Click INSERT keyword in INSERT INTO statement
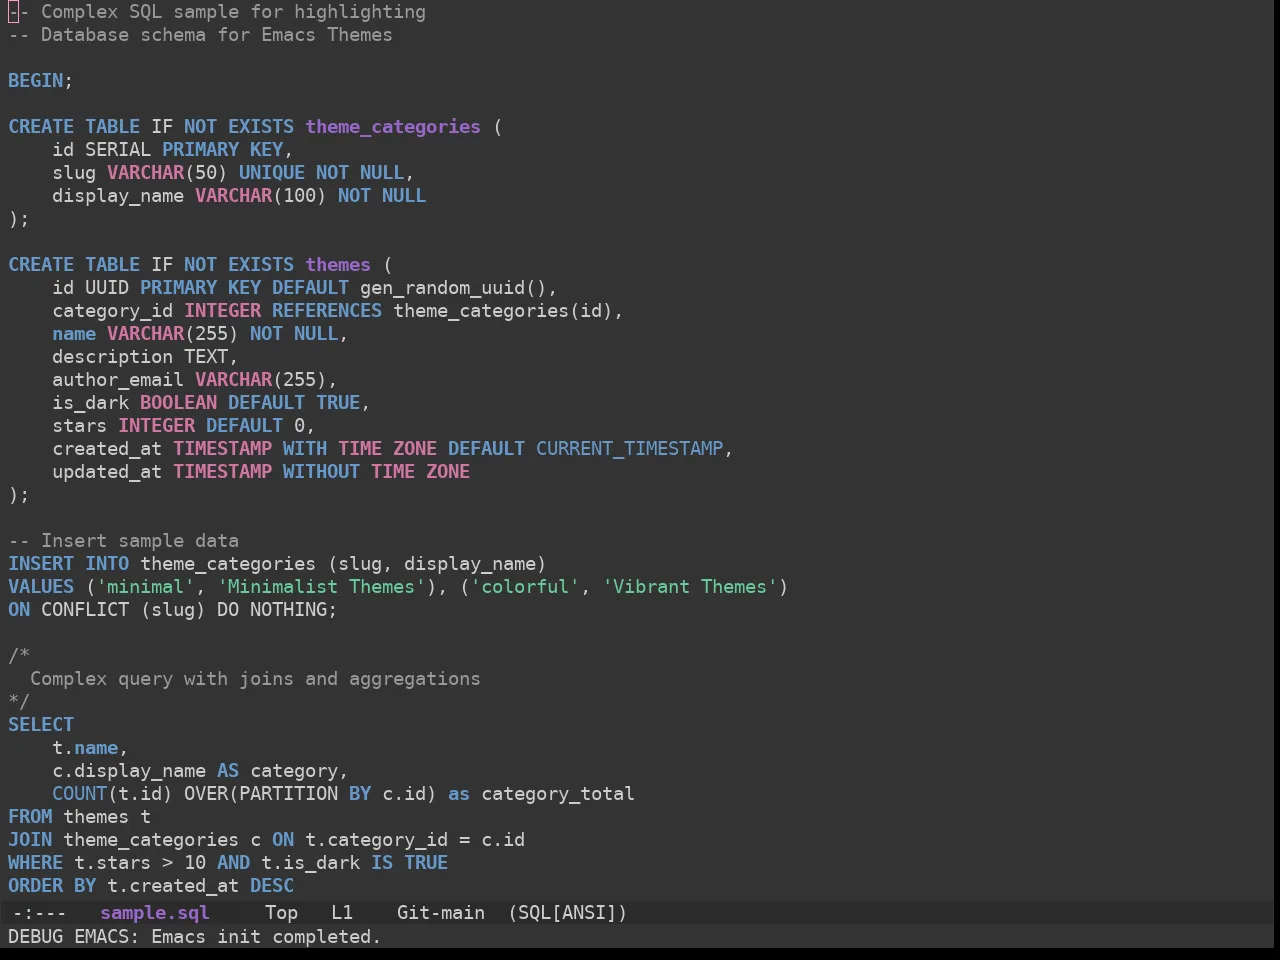The image size is (1280, 960). (x=41, y=563)
